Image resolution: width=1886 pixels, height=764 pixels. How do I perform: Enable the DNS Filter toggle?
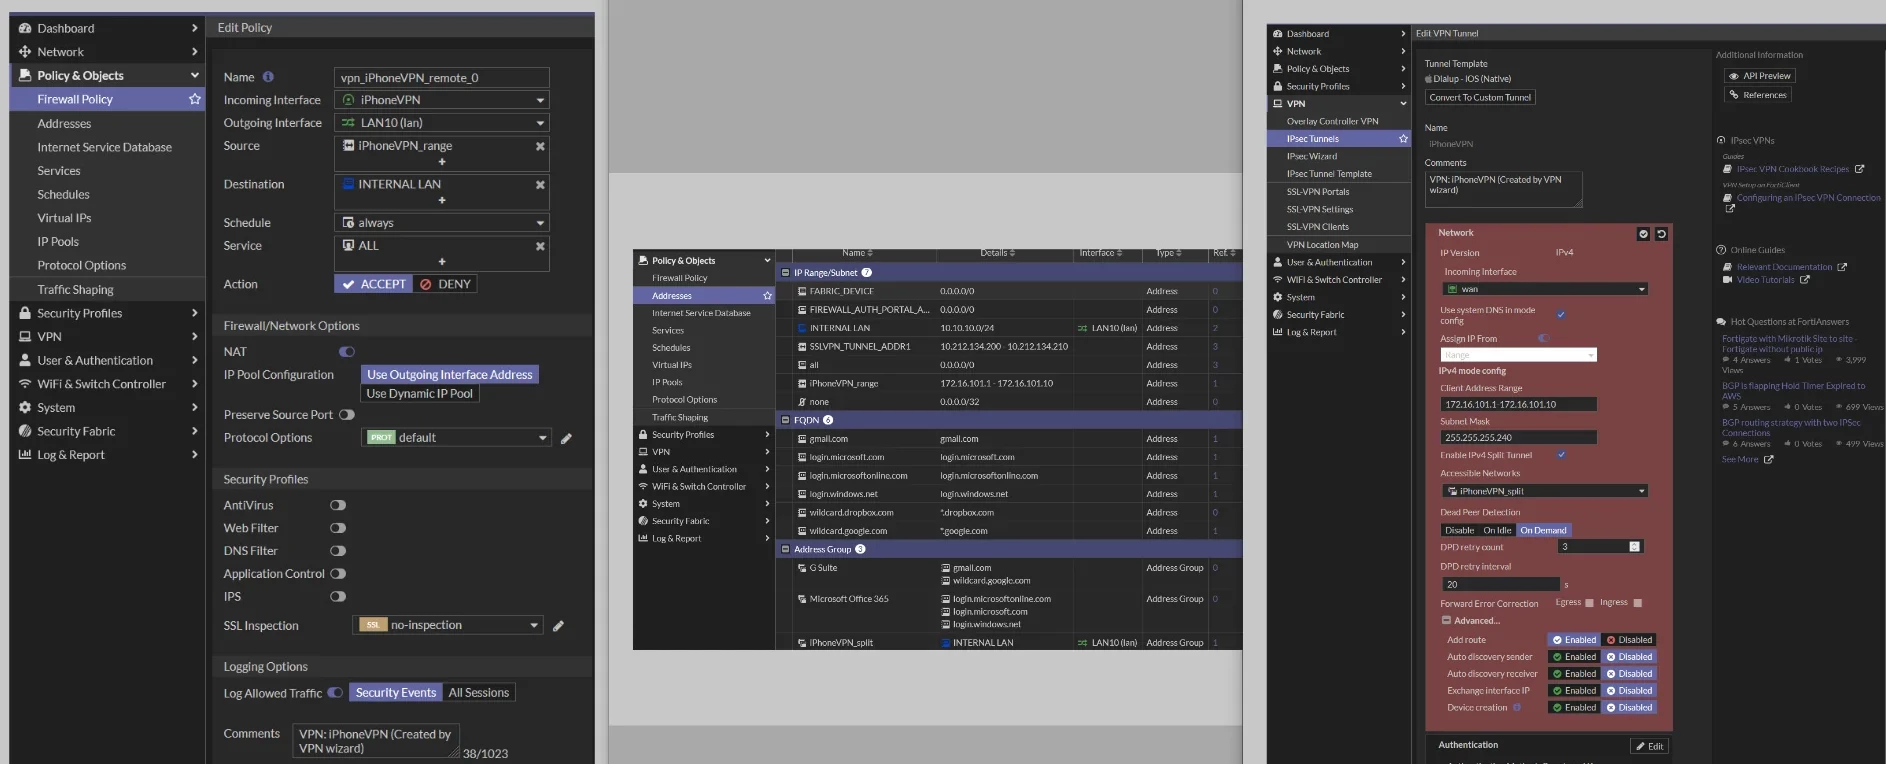pyautogui.click(x=338, y=551)
